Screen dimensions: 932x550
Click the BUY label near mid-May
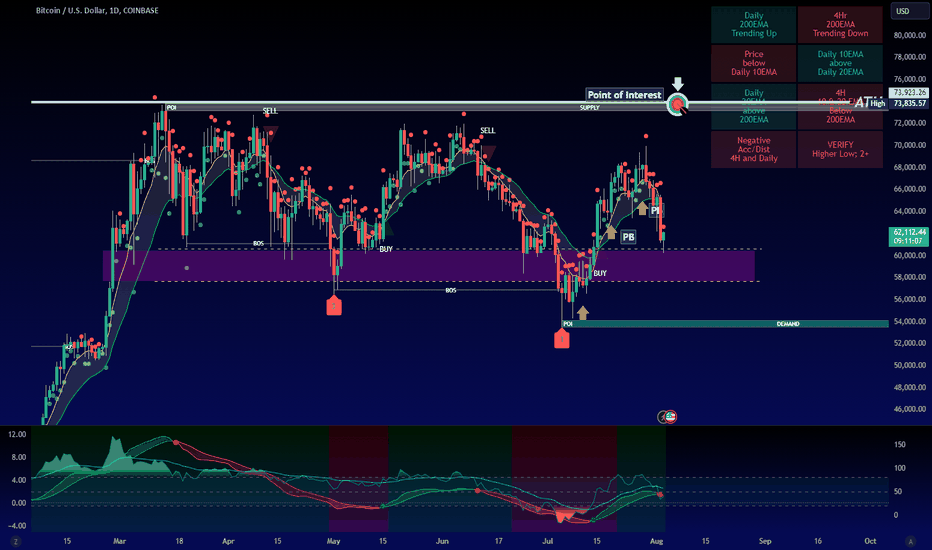coord(386,249)
